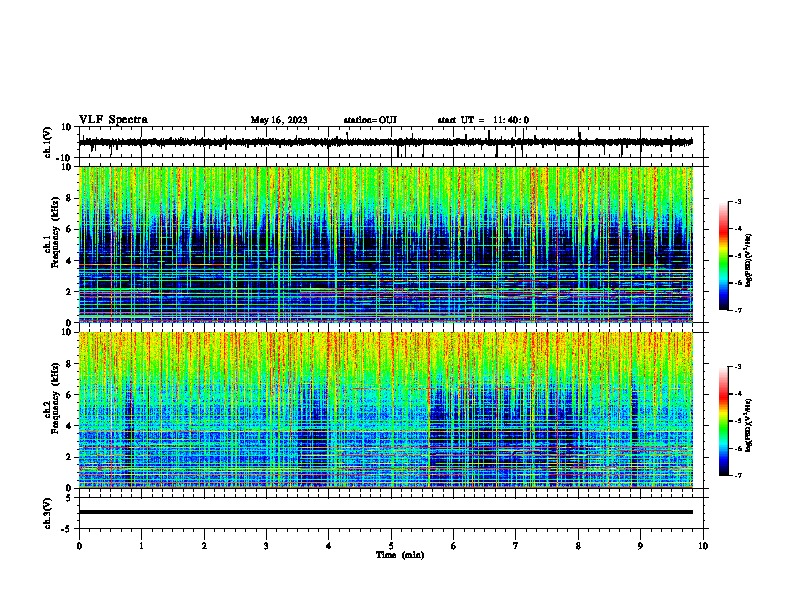Click the ch.1 'Frequency (kHz)' axis label
Image resolution: width=792 pixels, height=612 pixels.
tap(55, 233)
